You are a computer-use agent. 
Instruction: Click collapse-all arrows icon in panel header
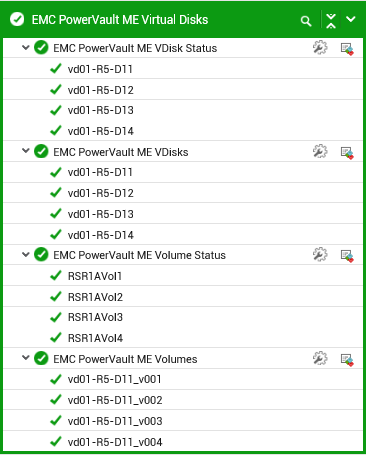pyautogui.click(x=331, y=21)
